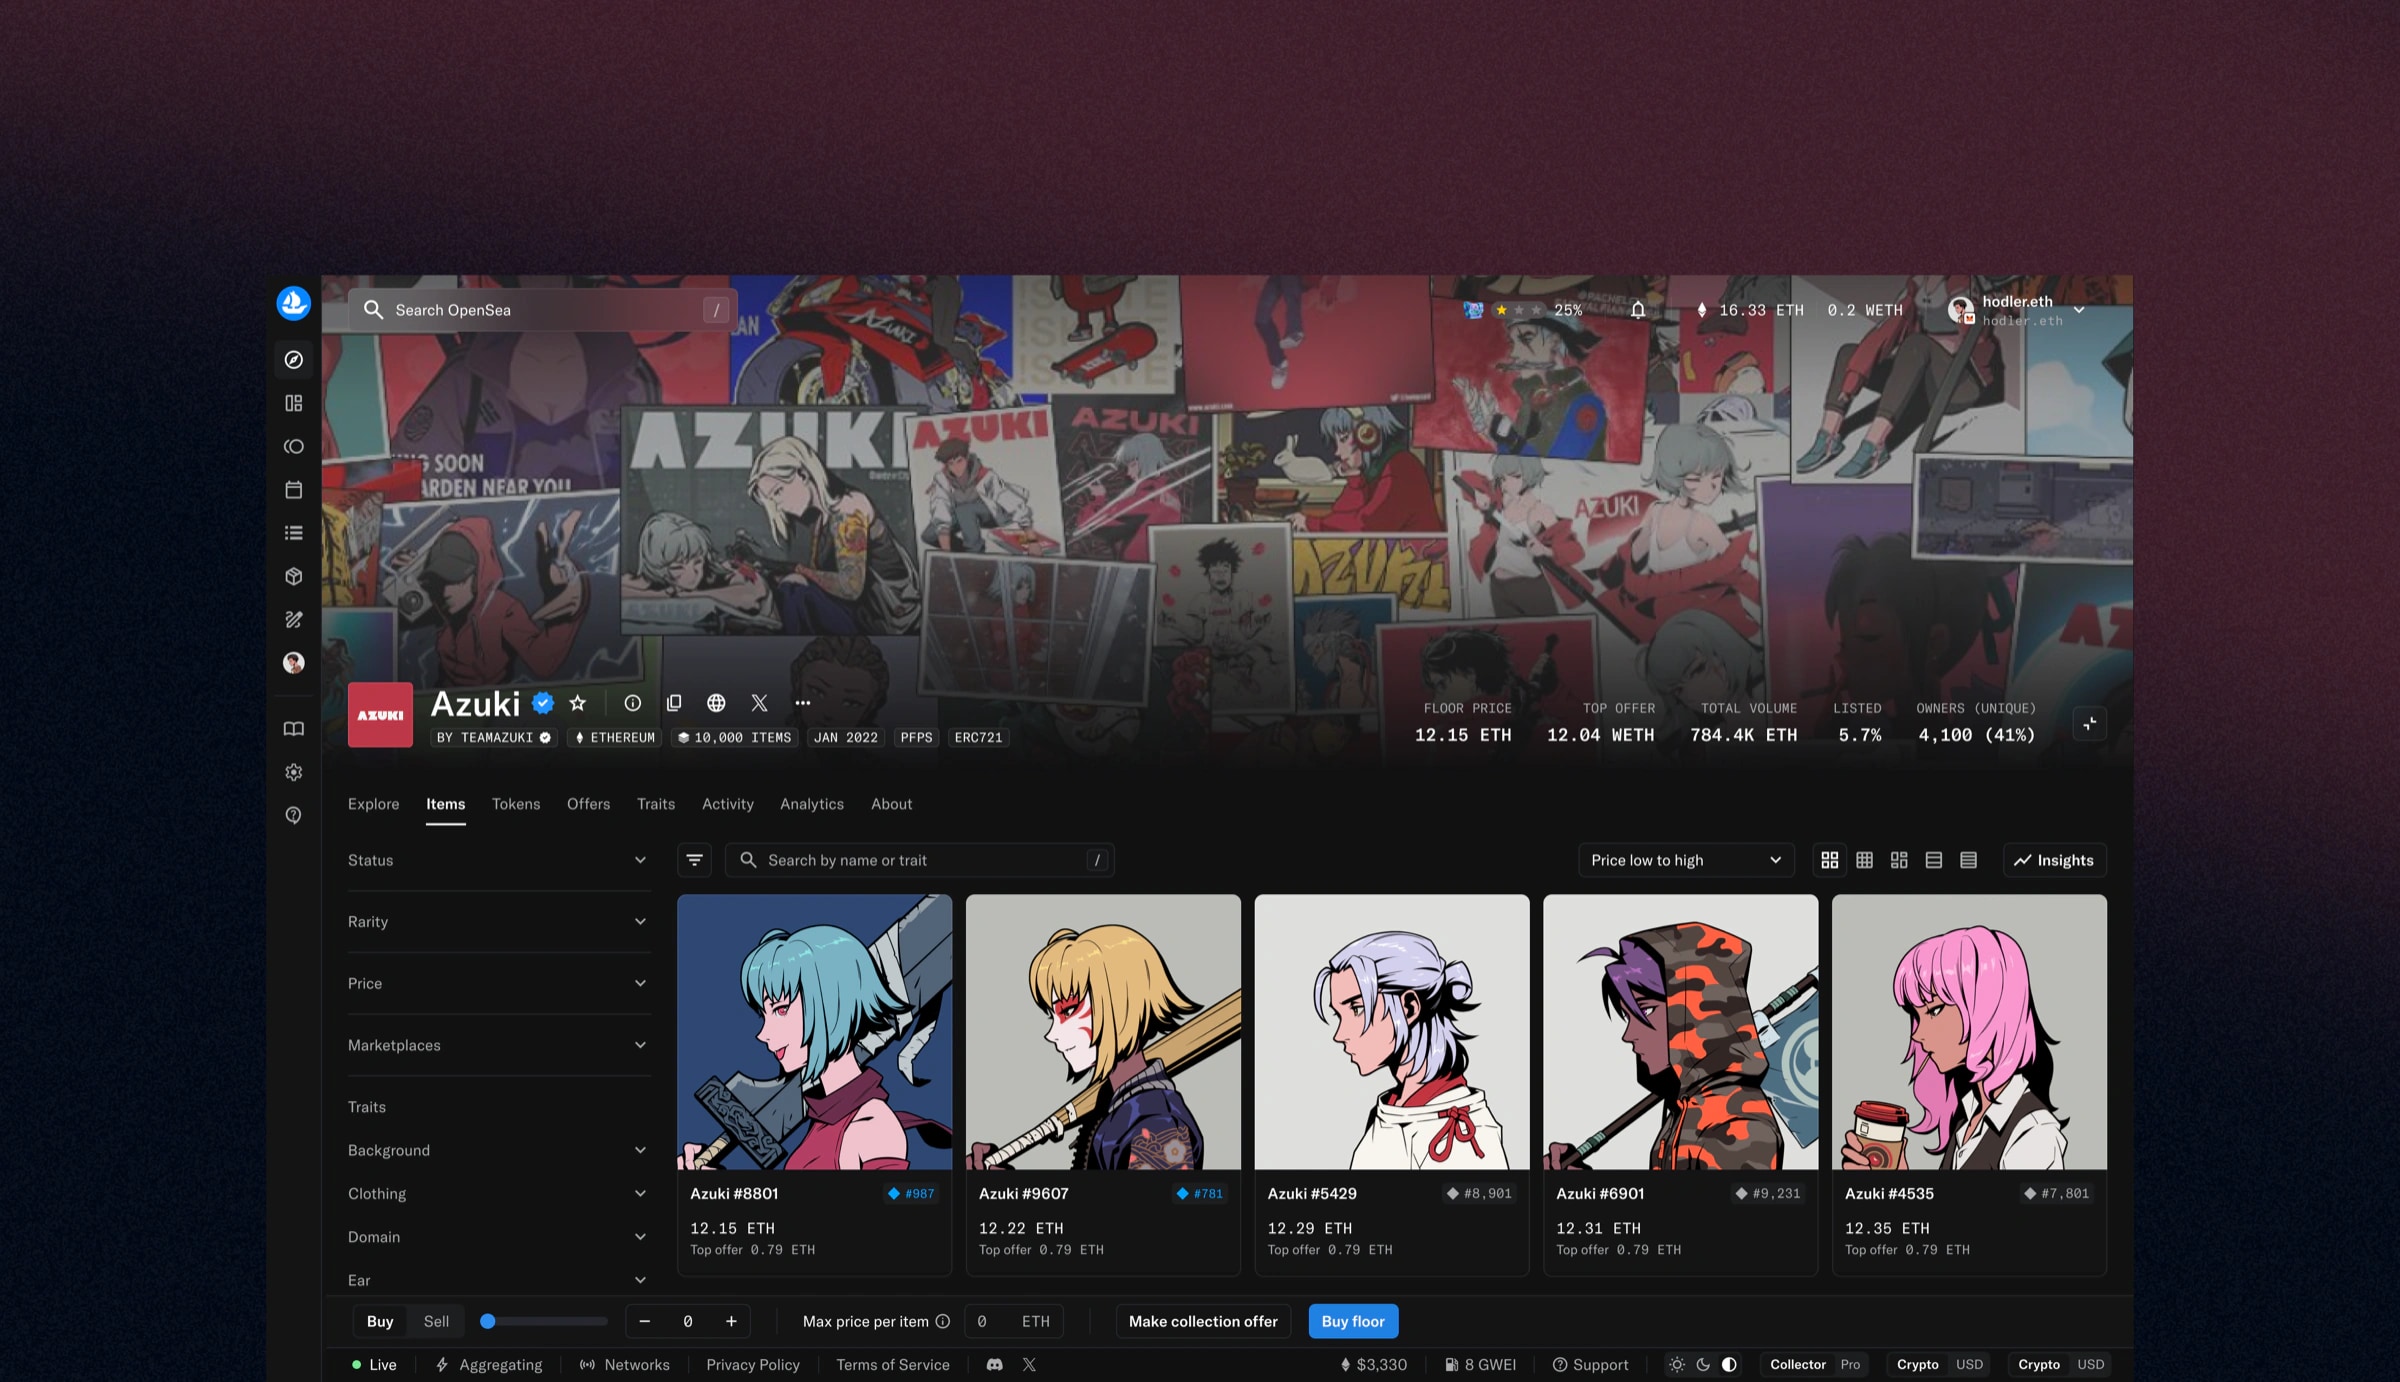2400x1382 pixels.
Task: Open the Privacy Policy link
Action: (752, 1364)
